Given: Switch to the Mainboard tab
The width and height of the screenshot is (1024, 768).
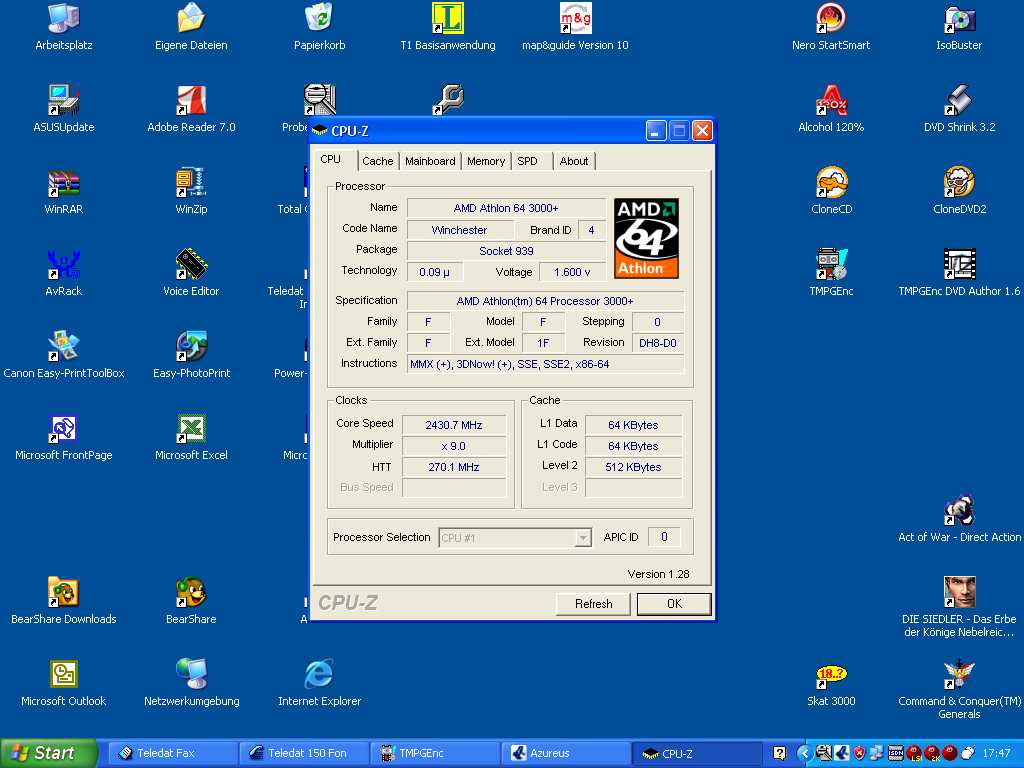Looking at the screenshot, I should (x=430, y=161).
